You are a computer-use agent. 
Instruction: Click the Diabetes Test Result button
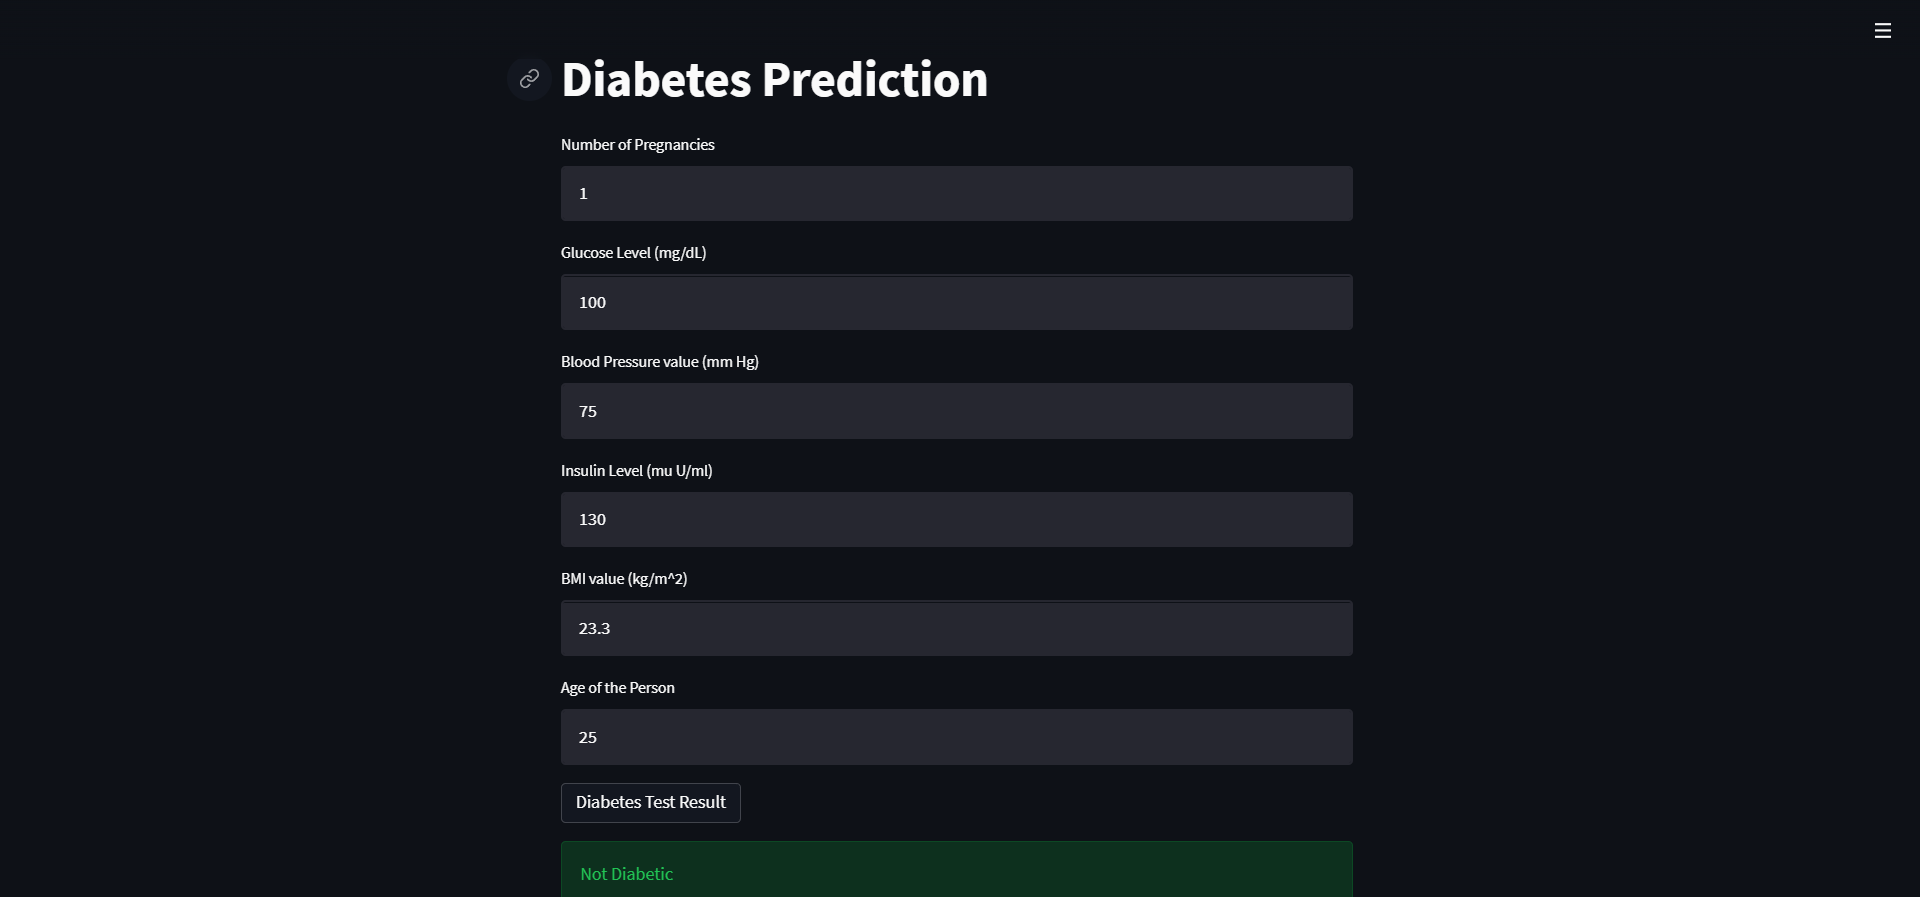coord(650,802)
